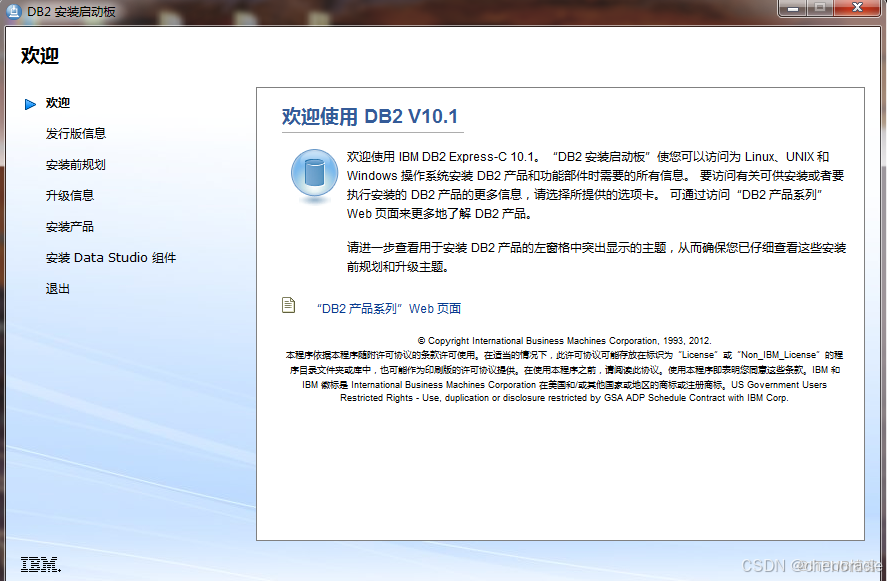Open the 安装前规划 section

[76, 165]
